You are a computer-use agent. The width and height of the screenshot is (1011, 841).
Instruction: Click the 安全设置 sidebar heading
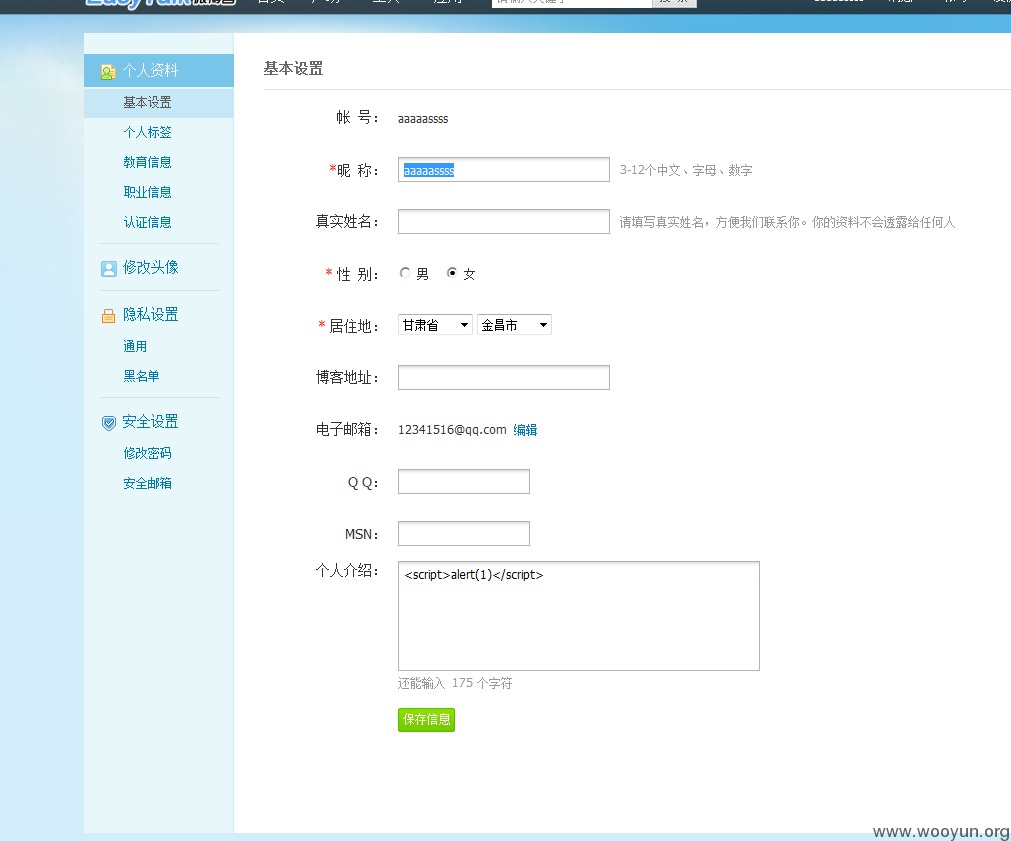pyautogui.click(x=150, y=421)
